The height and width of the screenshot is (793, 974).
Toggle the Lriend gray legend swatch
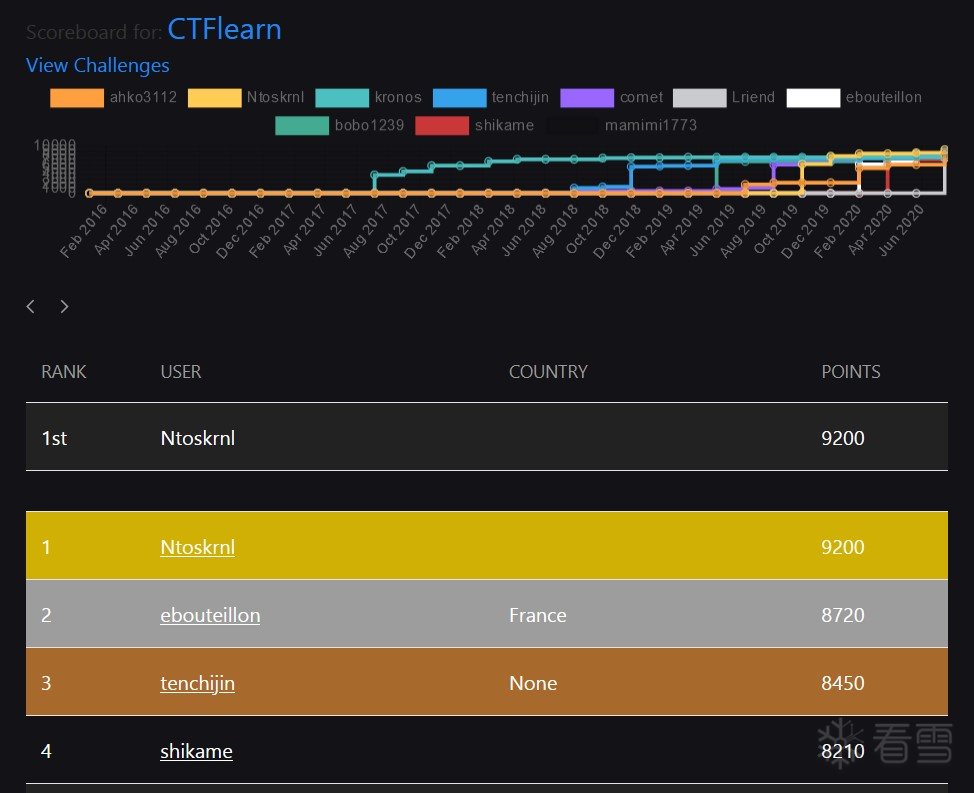coord(699,97)
